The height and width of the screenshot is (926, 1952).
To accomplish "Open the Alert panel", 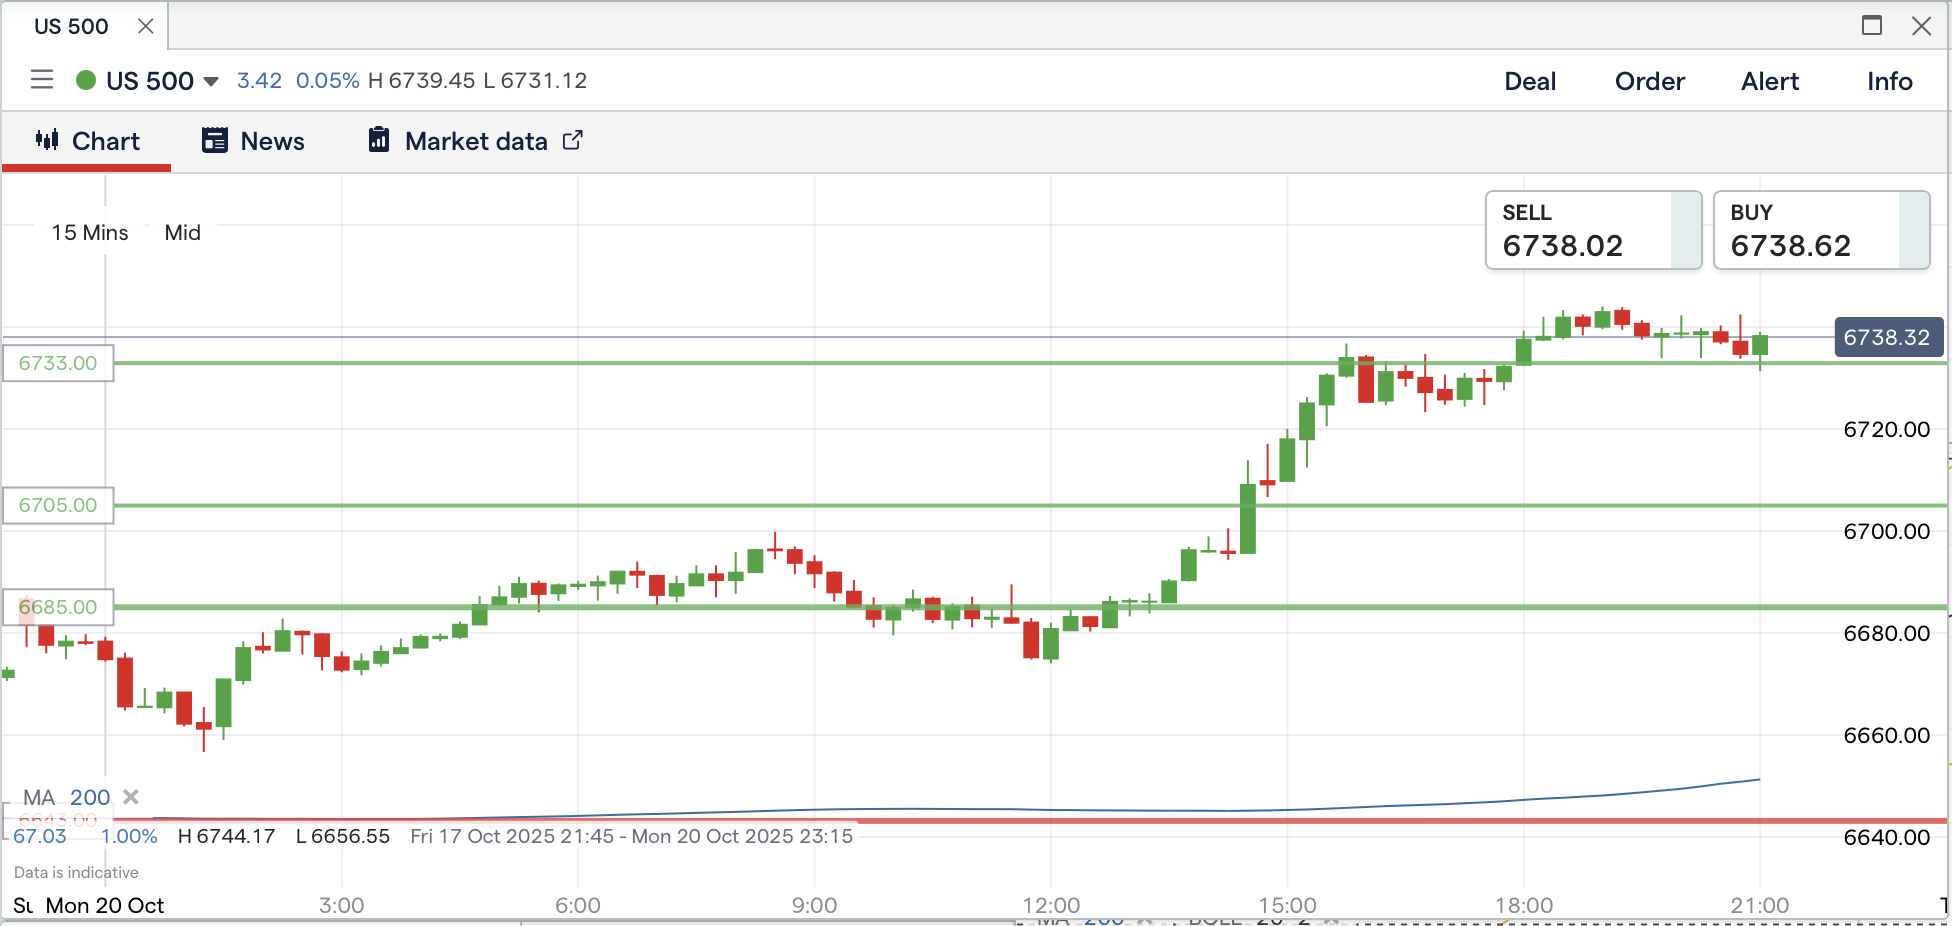I will [1769, 81].
